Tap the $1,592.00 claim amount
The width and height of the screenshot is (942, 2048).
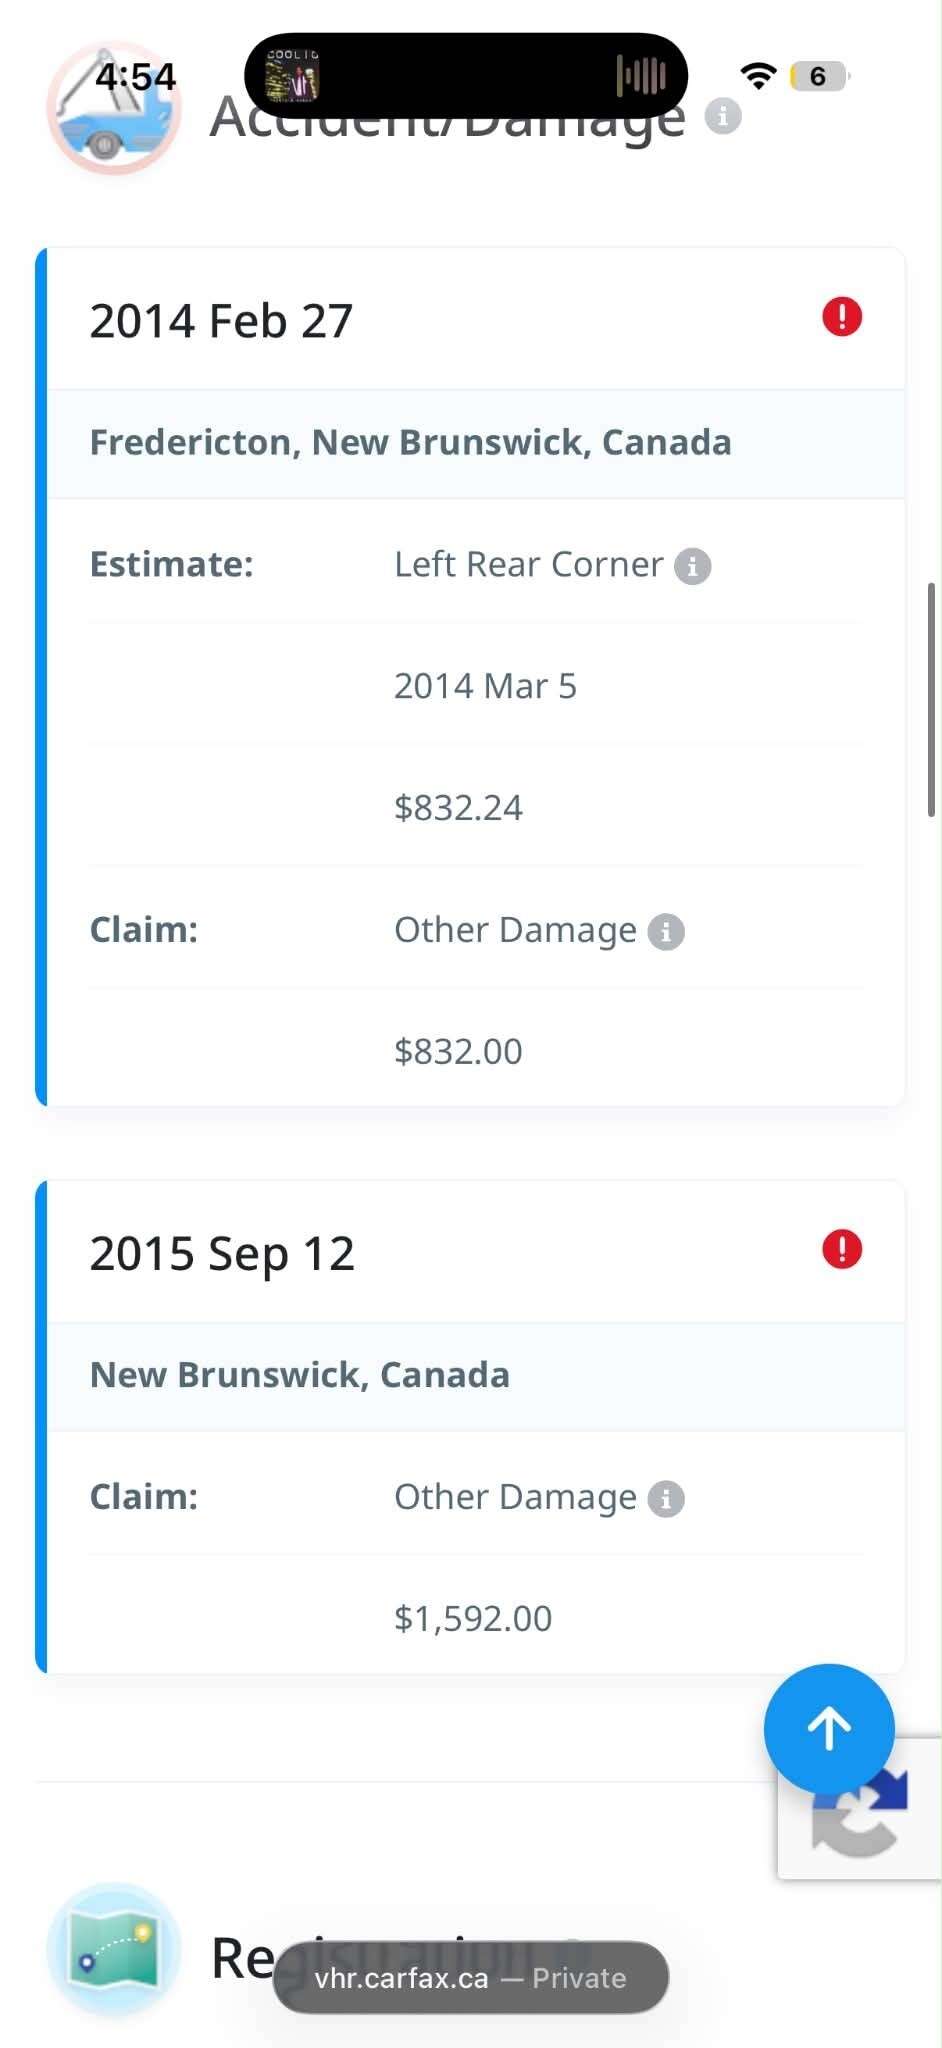(x=473, y=1618)
